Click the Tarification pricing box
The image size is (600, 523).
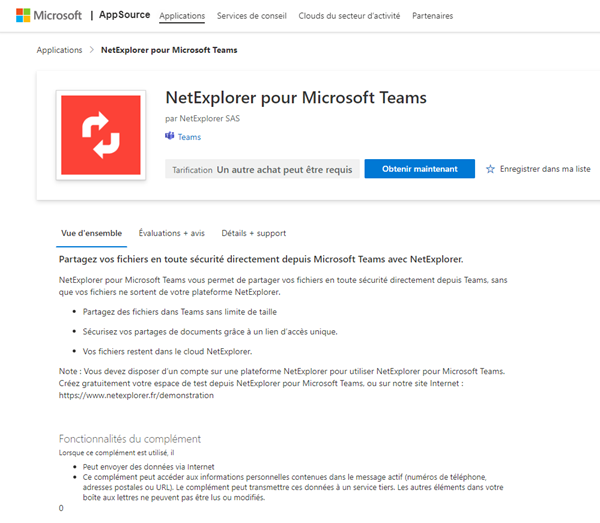click(x=262, y=169)
